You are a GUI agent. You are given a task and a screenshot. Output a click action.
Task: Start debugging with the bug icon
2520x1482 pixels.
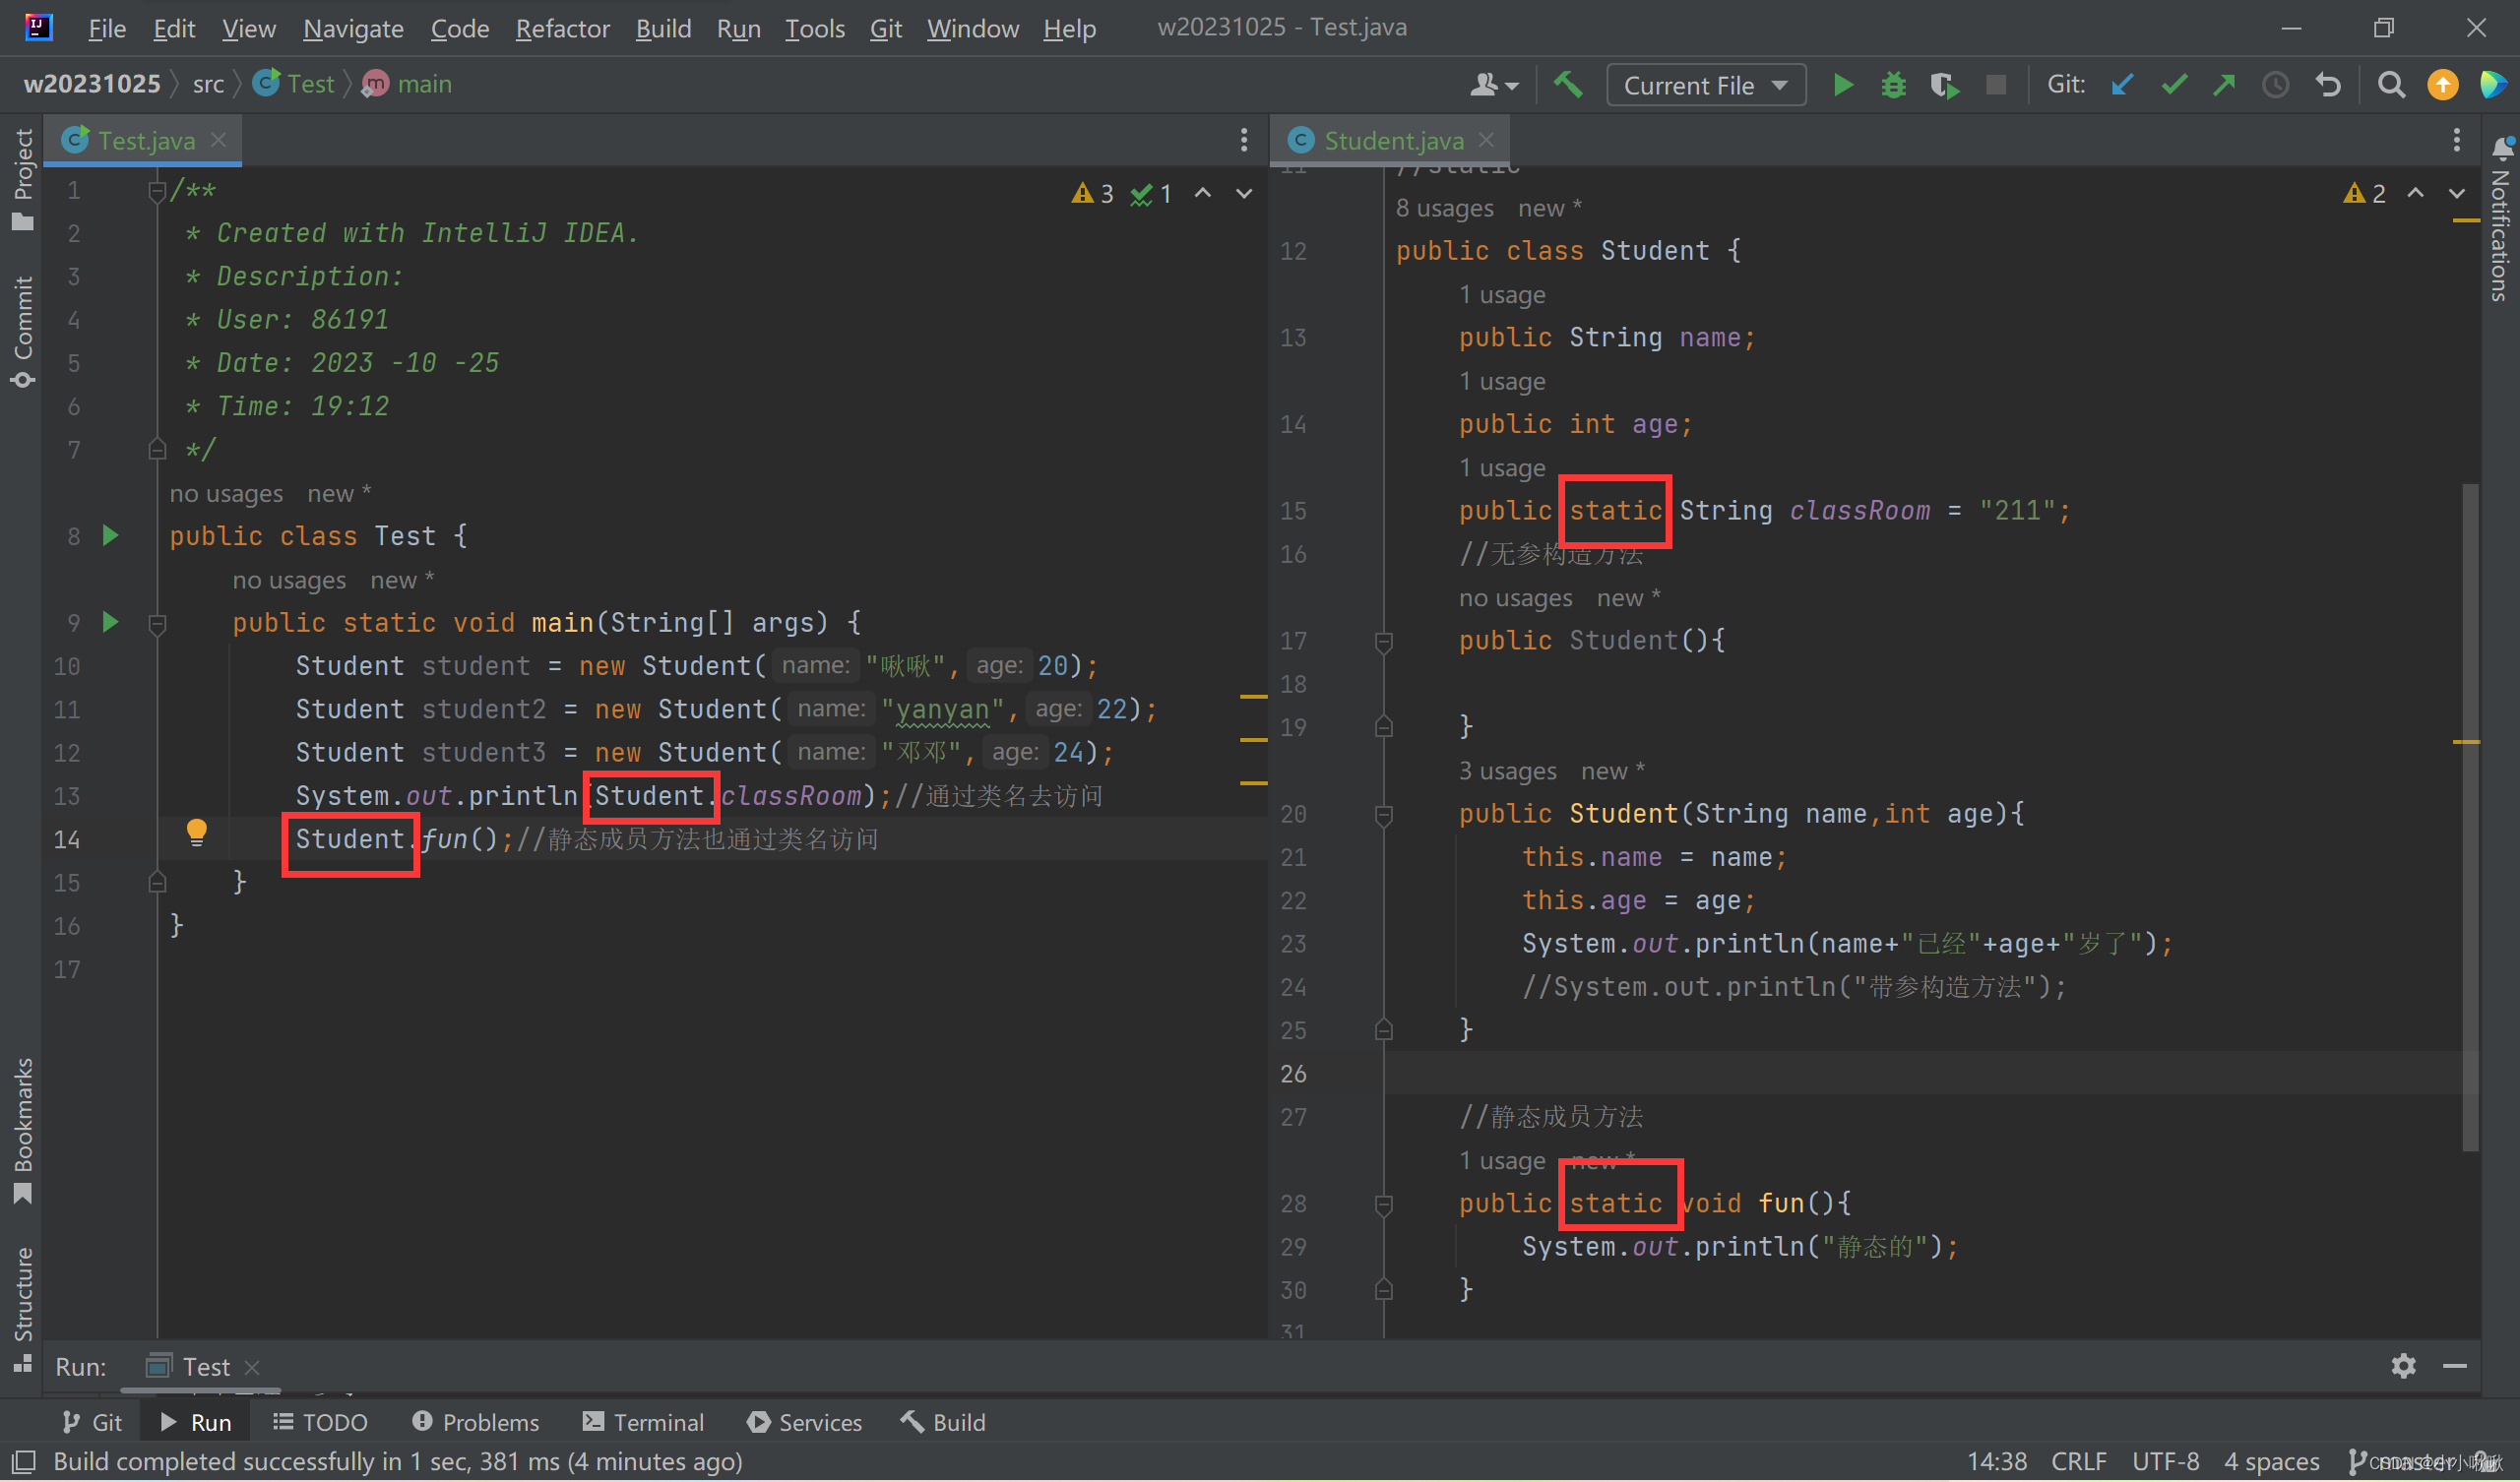(x=1893, y=85)
